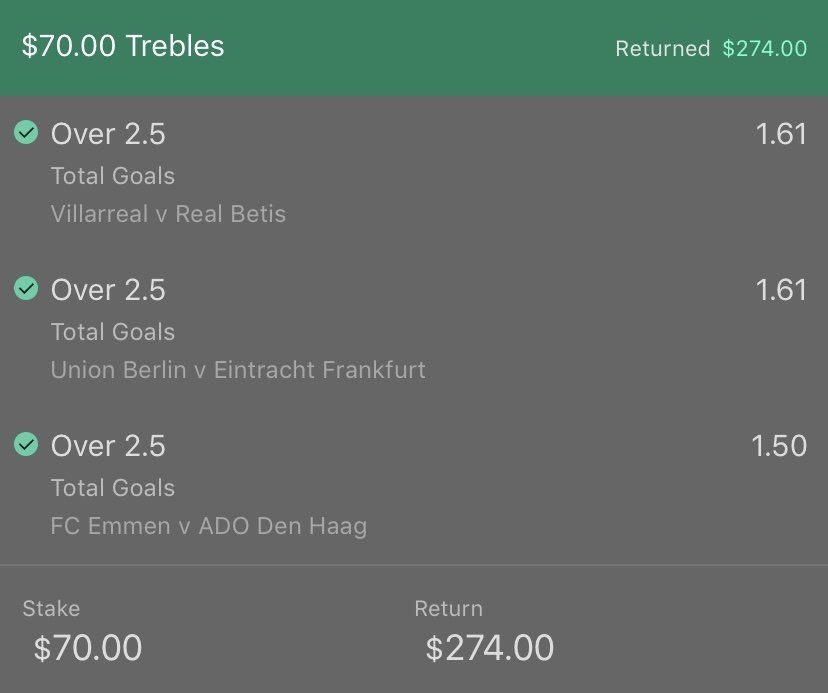Click the 1.61 odds for Villarreal match
828x693 pixels.
click(781, 134)
